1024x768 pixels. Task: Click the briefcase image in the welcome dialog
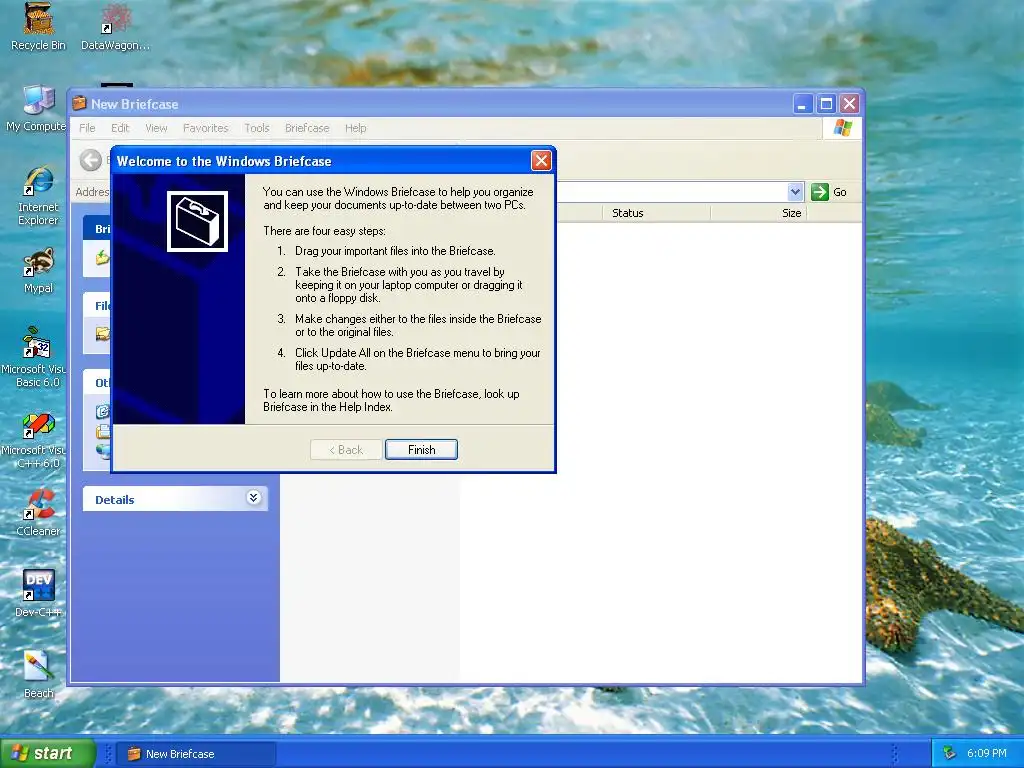[x=197, y=221]
